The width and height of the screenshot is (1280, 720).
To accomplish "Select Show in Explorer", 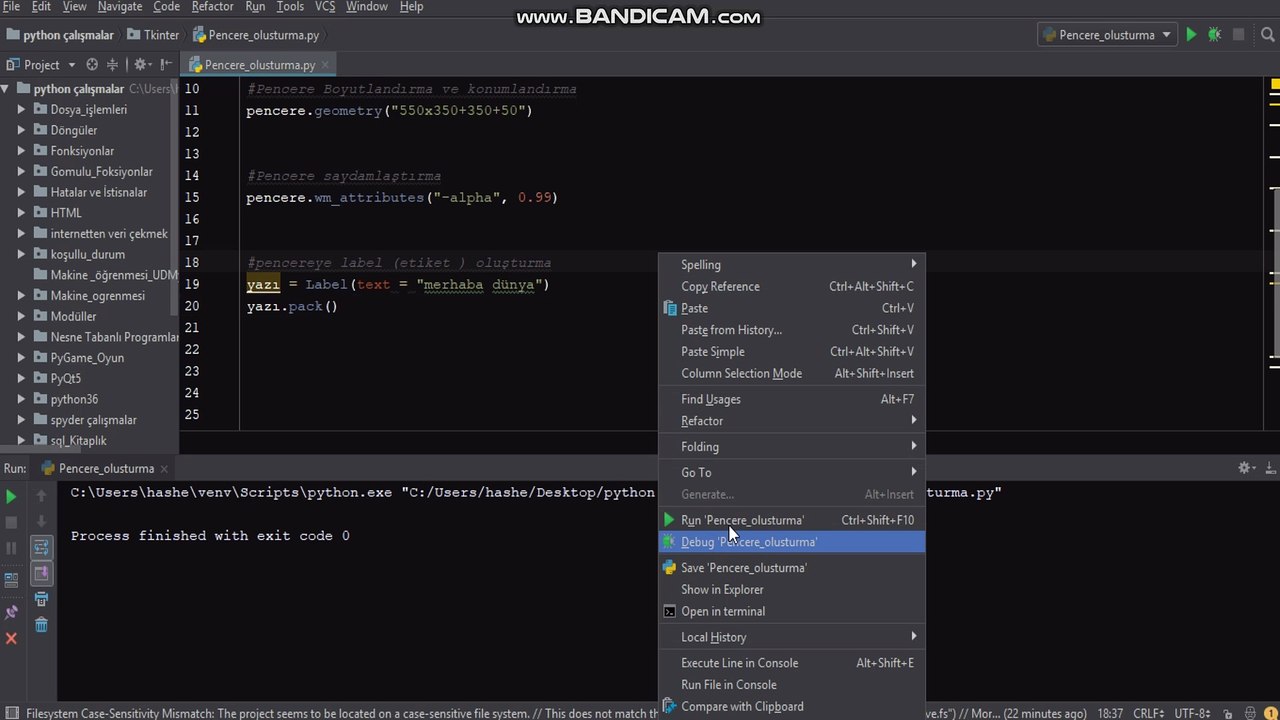I will 791,590.
